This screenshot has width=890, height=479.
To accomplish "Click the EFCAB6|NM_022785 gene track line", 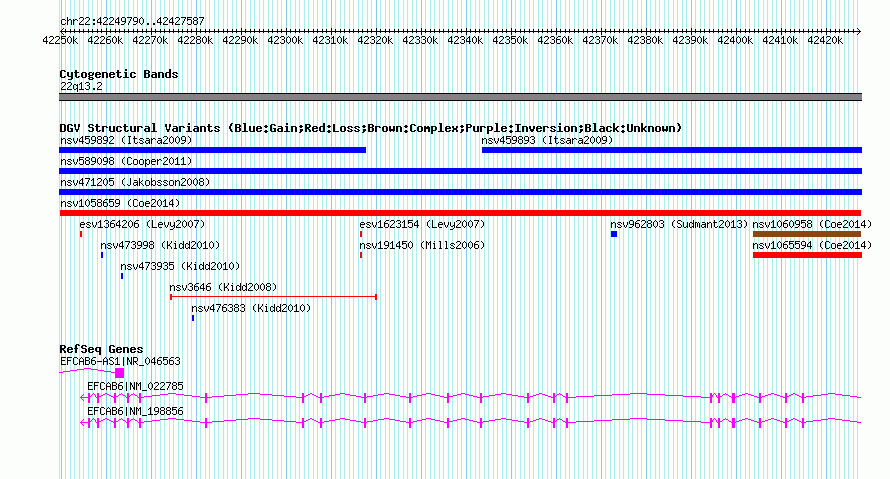I will click(x=471, y=397).
